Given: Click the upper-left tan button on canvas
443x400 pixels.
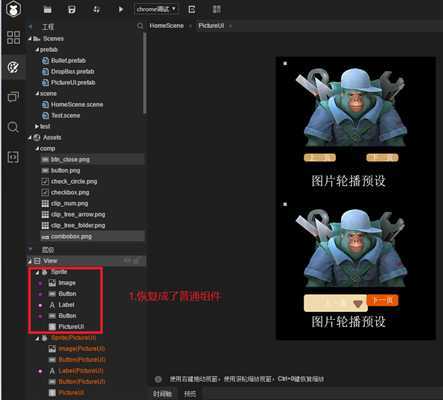Looking at the screenshot, I should click(x=320, y=158).
